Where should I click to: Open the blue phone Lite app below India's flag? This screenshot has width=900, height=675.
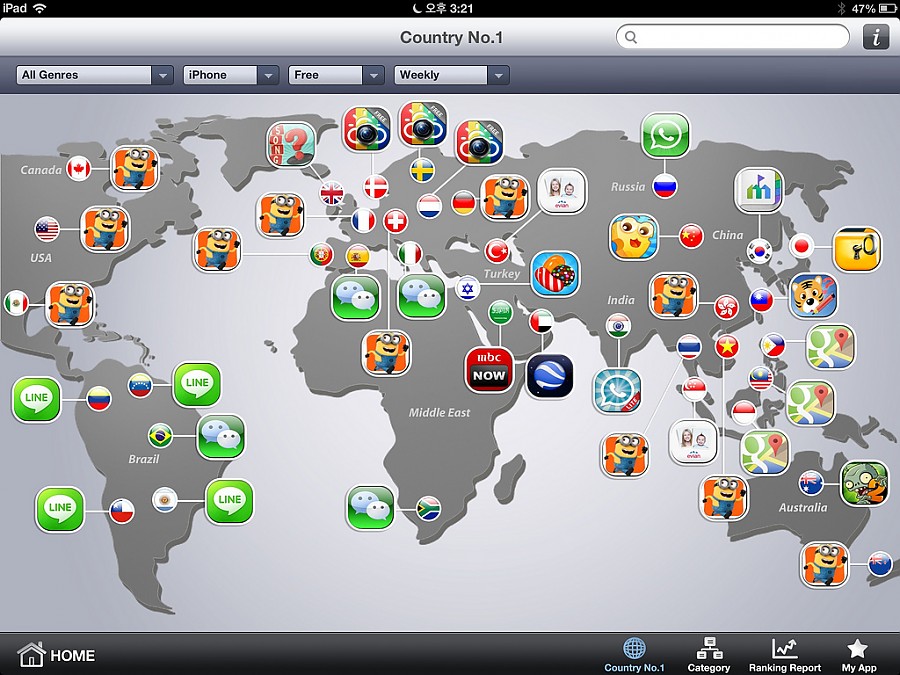click(x=617, y=391)
